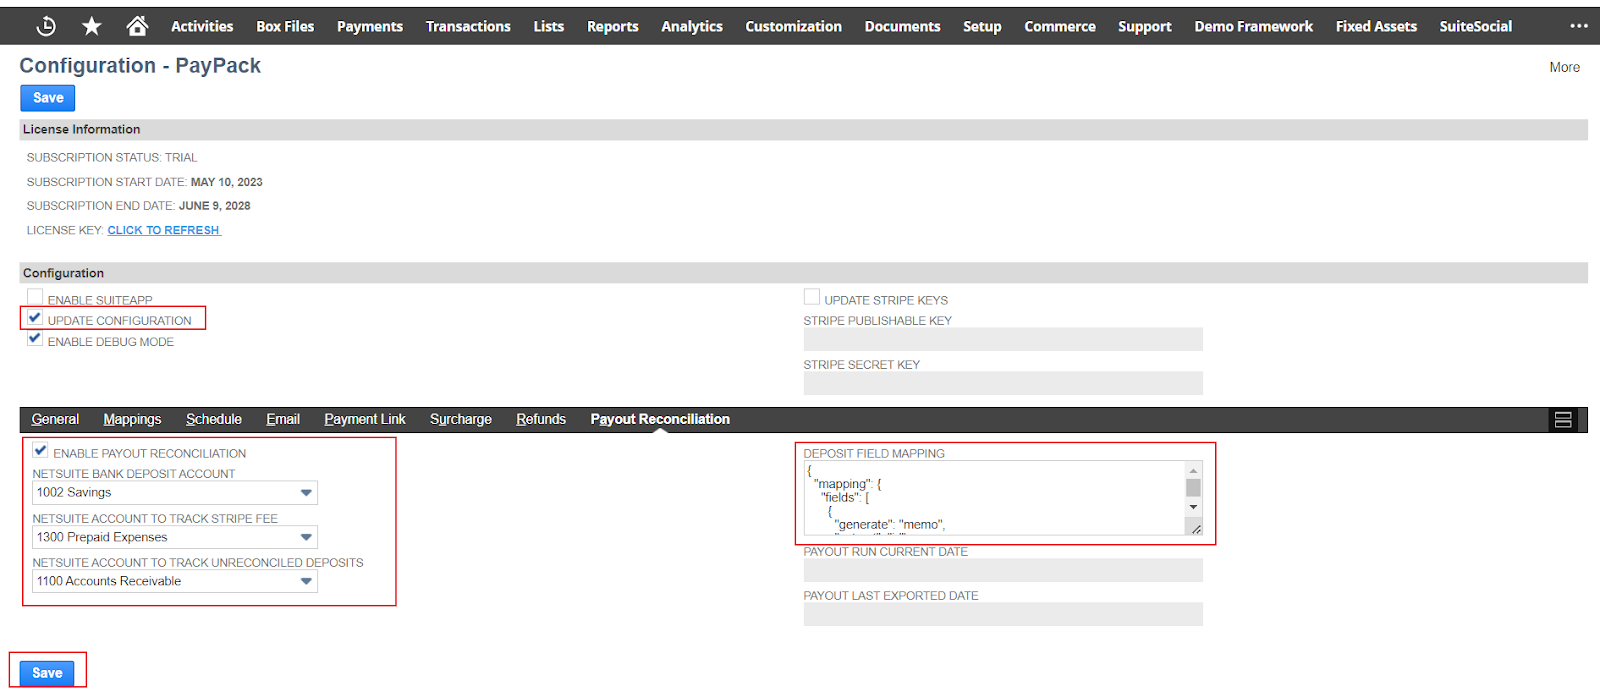The width and height of the screenshot is (1600, 692).
Task: Switch to the Refunds subtab
Action: (x=541, y=419)
